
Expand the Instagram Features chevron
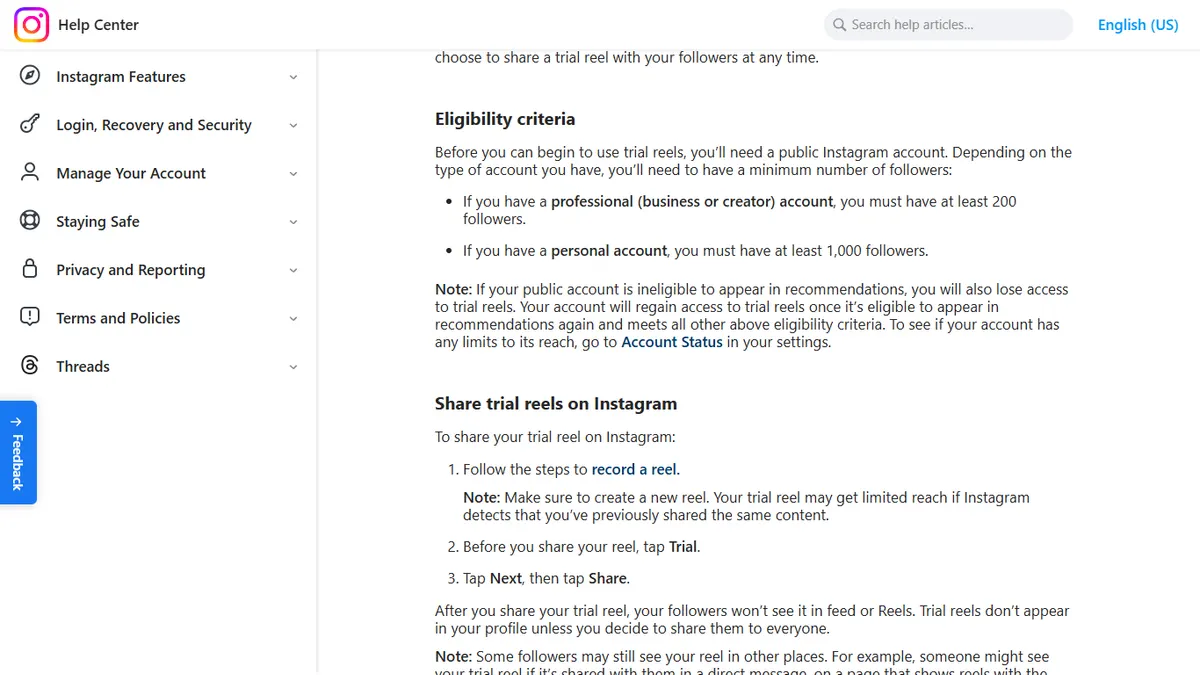coord(293,77)
